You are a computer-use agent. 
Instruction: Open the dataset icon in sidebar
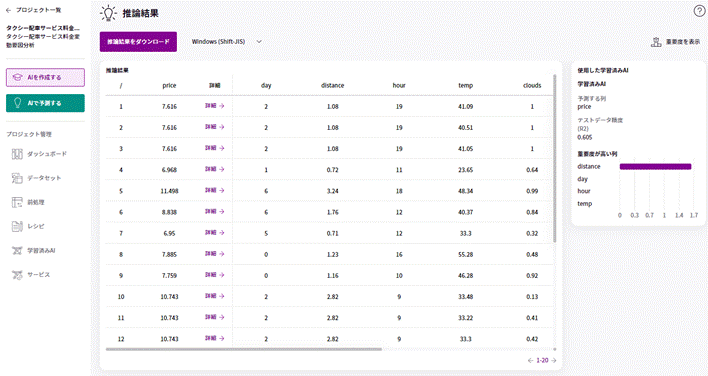(x=17, y=178)
